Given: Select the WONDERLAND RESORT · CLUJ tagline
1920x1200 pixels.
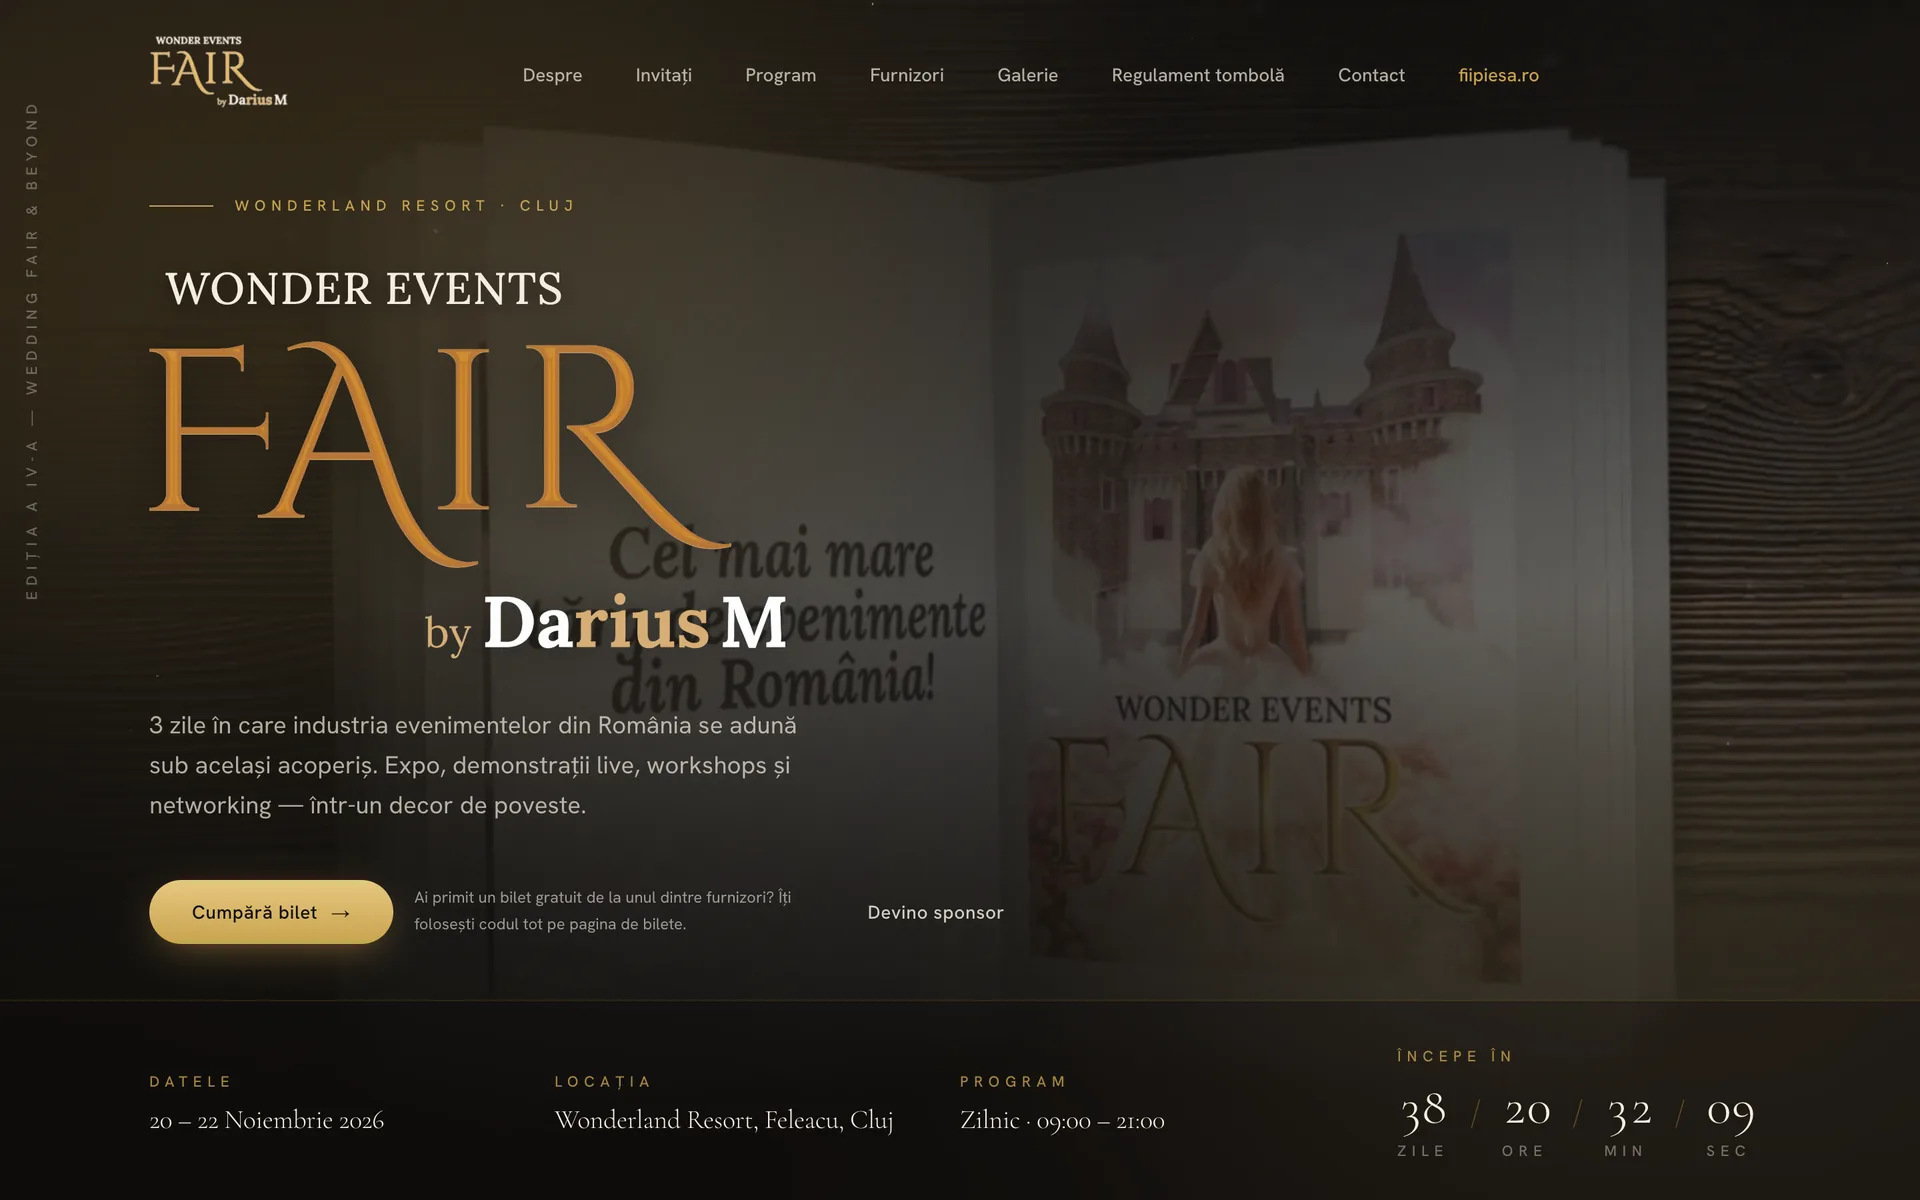Looking at the screenshot, I should click(405, 205).
